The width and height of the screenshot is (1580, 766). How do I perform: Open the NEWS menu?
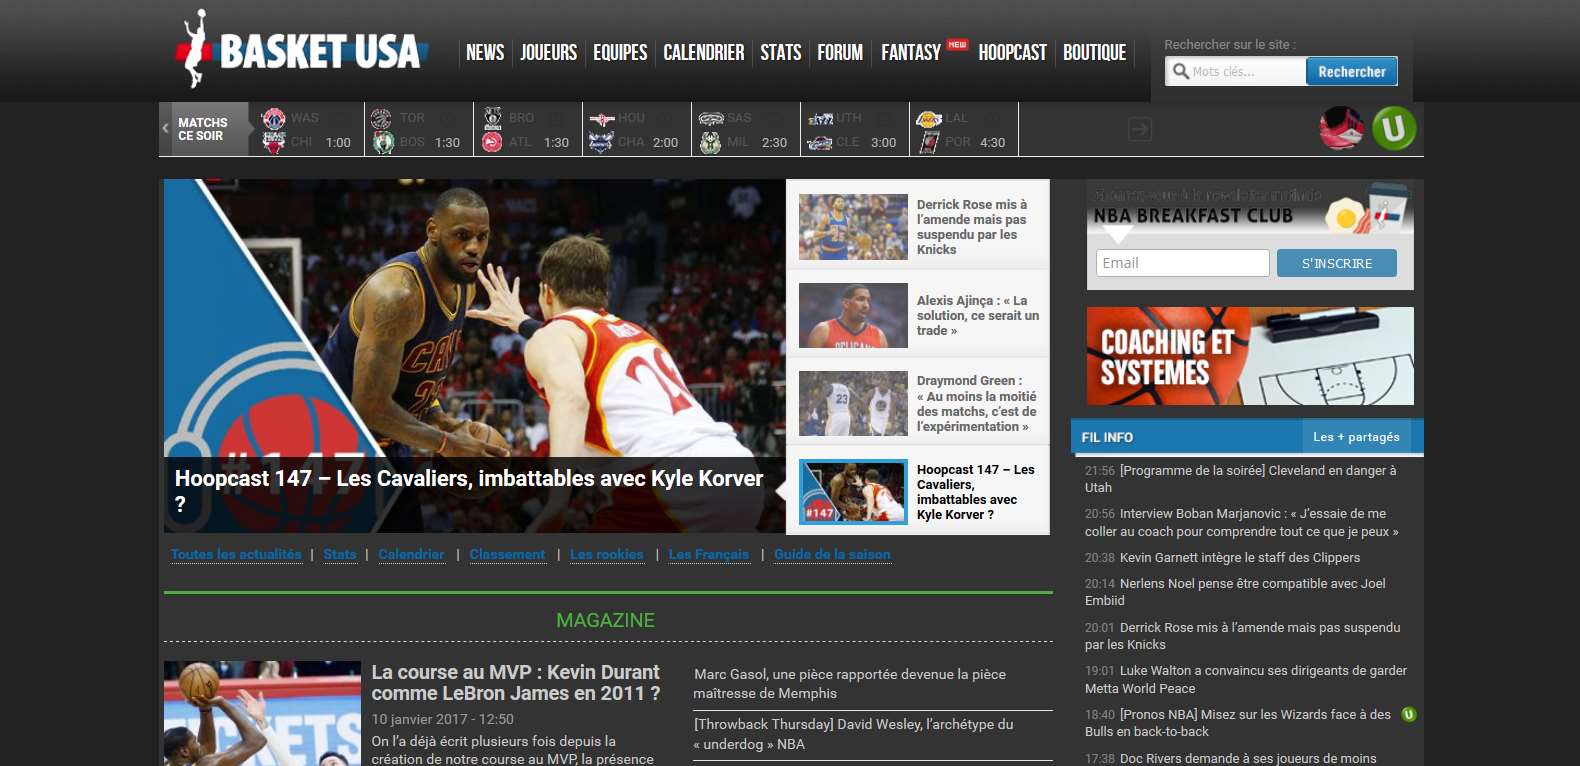pos(485,52)
